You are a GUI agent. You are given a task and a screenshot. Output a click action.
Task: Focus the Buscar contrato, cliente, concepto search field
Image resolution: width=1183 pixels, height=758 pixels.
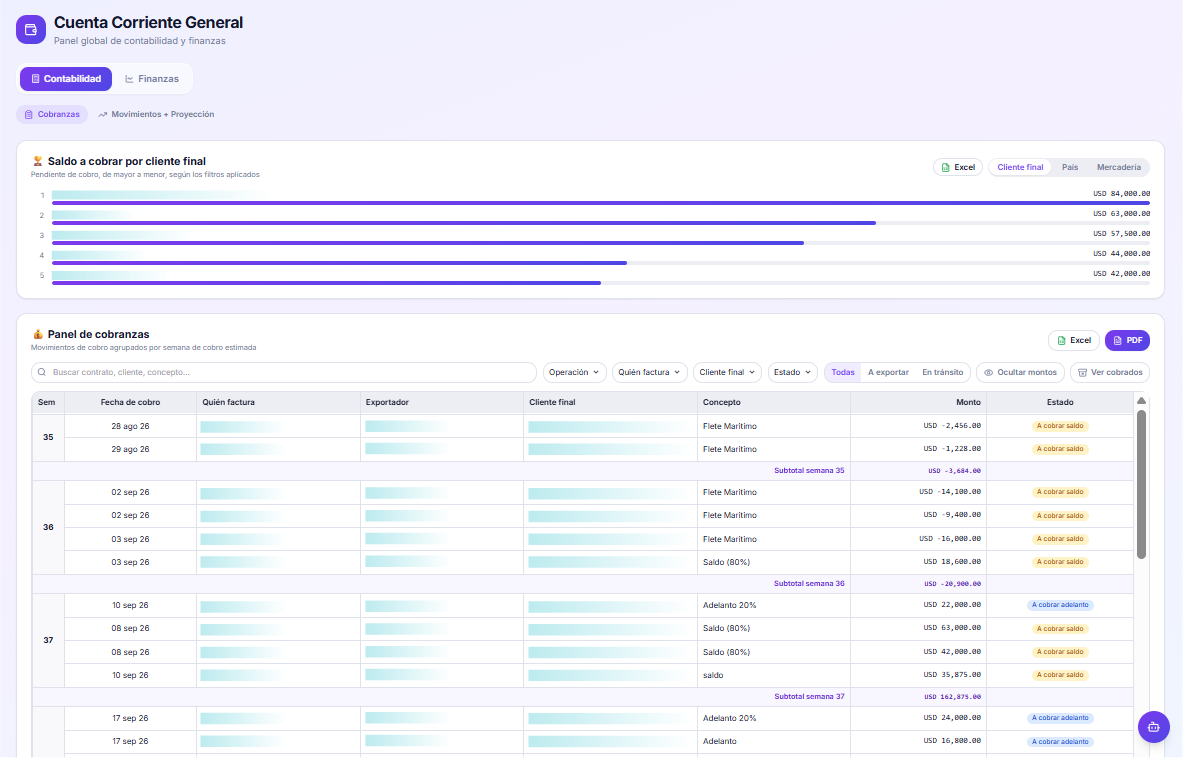284,373
